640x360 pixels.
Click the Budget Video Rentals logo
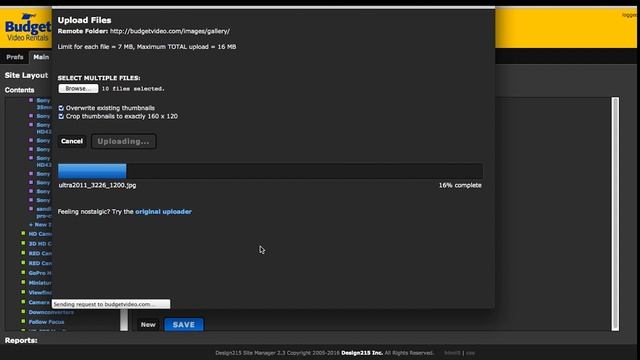click(x=27, y=28)
